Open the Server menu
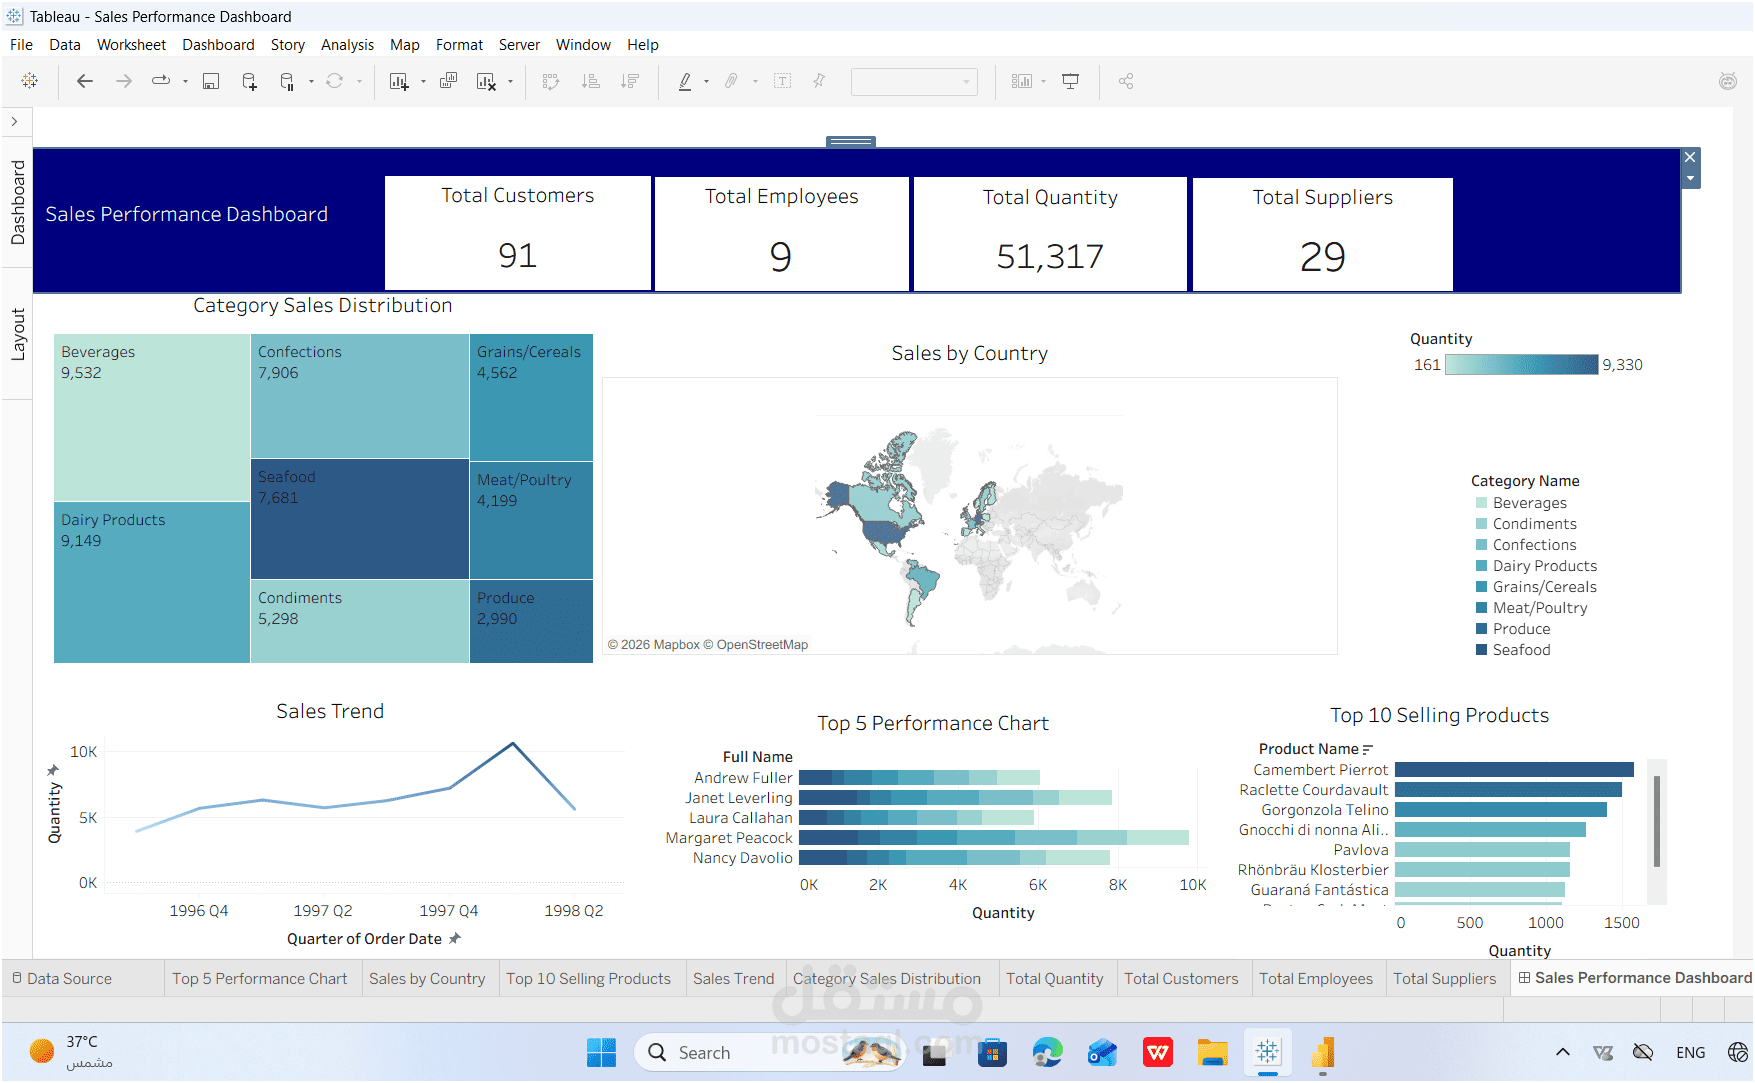The image size is (1755, 1083). pos(519,45)
